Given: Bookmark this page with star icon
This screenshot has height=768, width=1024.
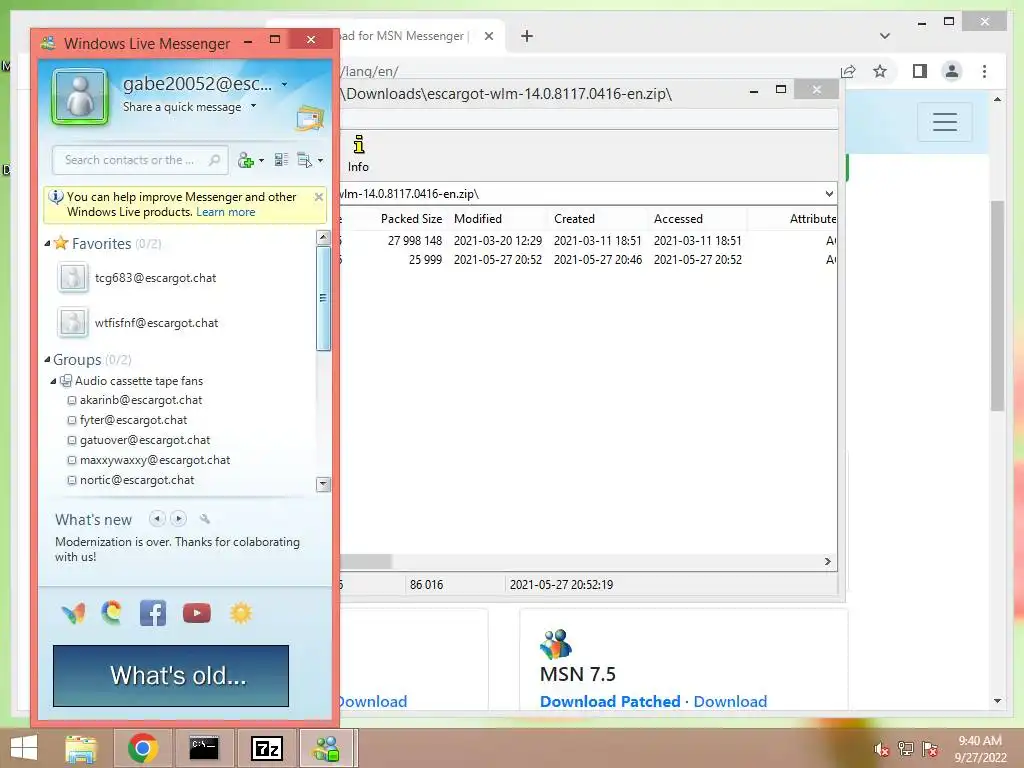Looking at the screenshot, I should (880, 71).
